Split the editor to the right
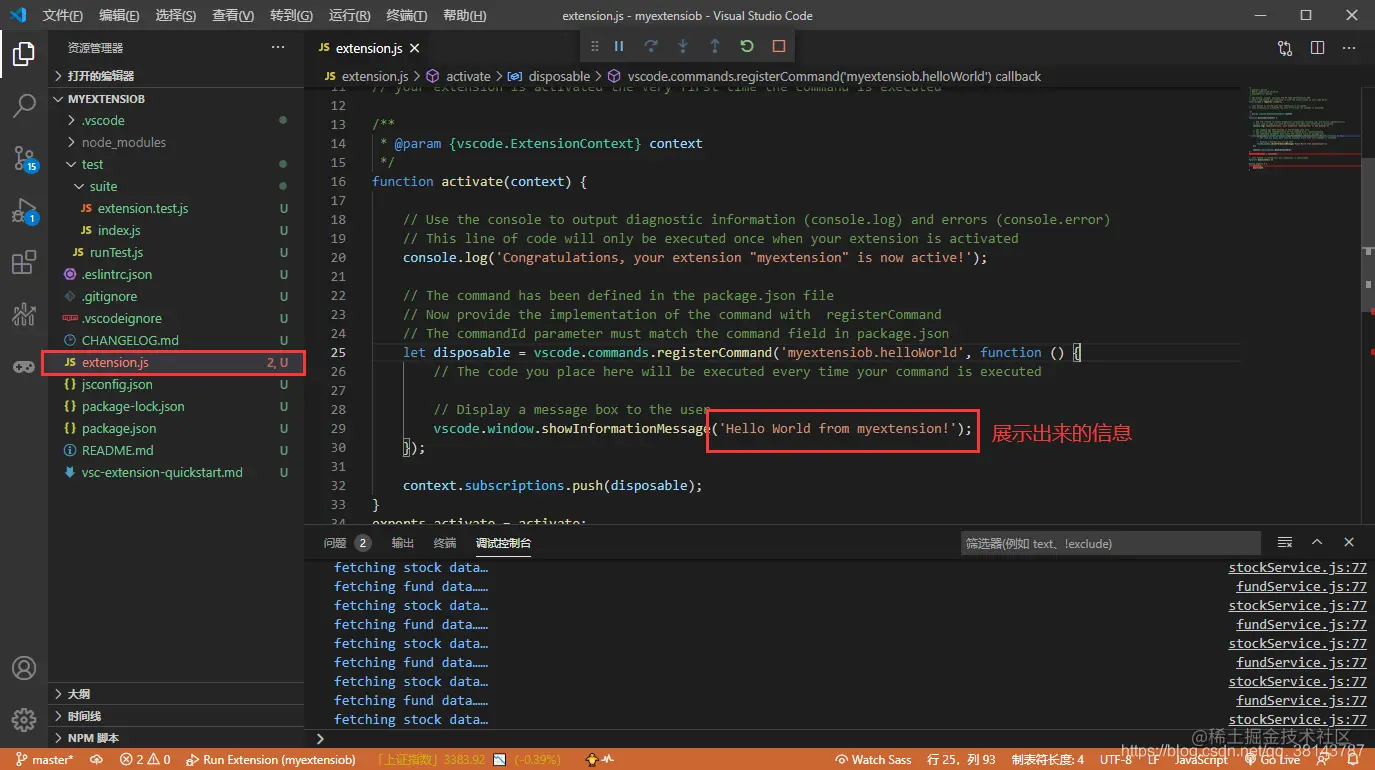The height and width of the screenshot is (770, 1375). (x=1317, y=47)
